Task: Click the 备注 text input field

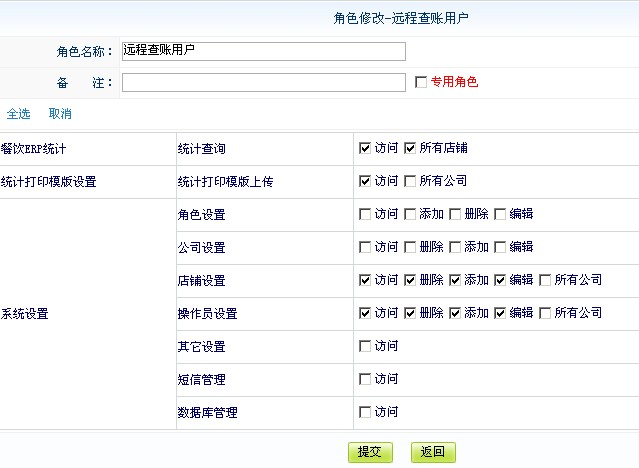Action: point(263,82)
